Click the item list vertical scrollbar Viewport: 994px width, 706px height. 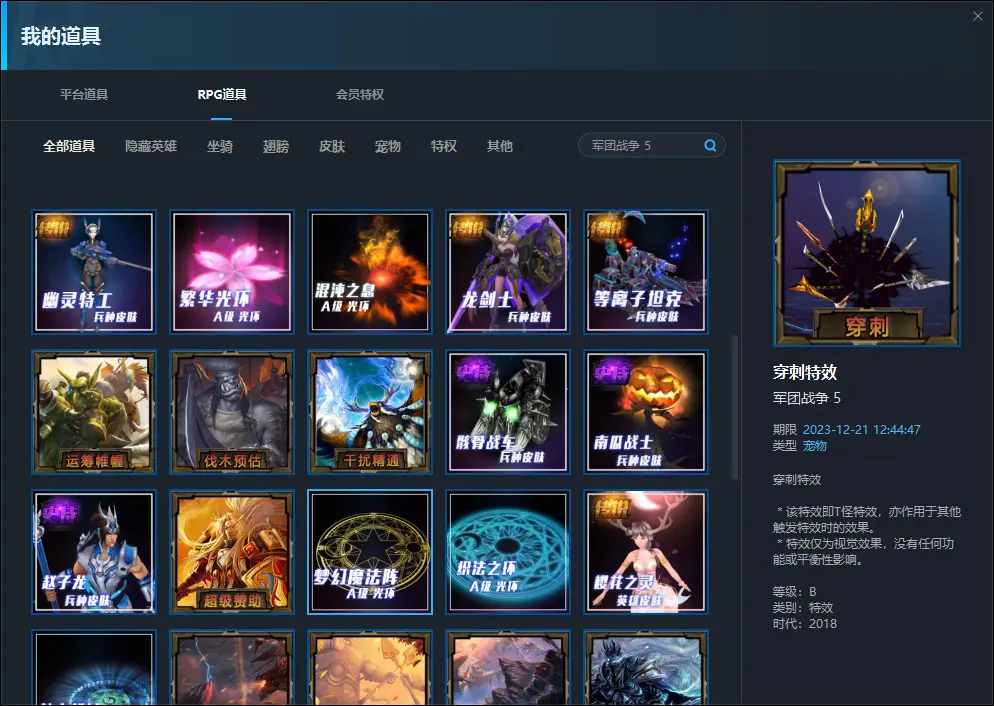pyautogui.click(x=735, y=407)
